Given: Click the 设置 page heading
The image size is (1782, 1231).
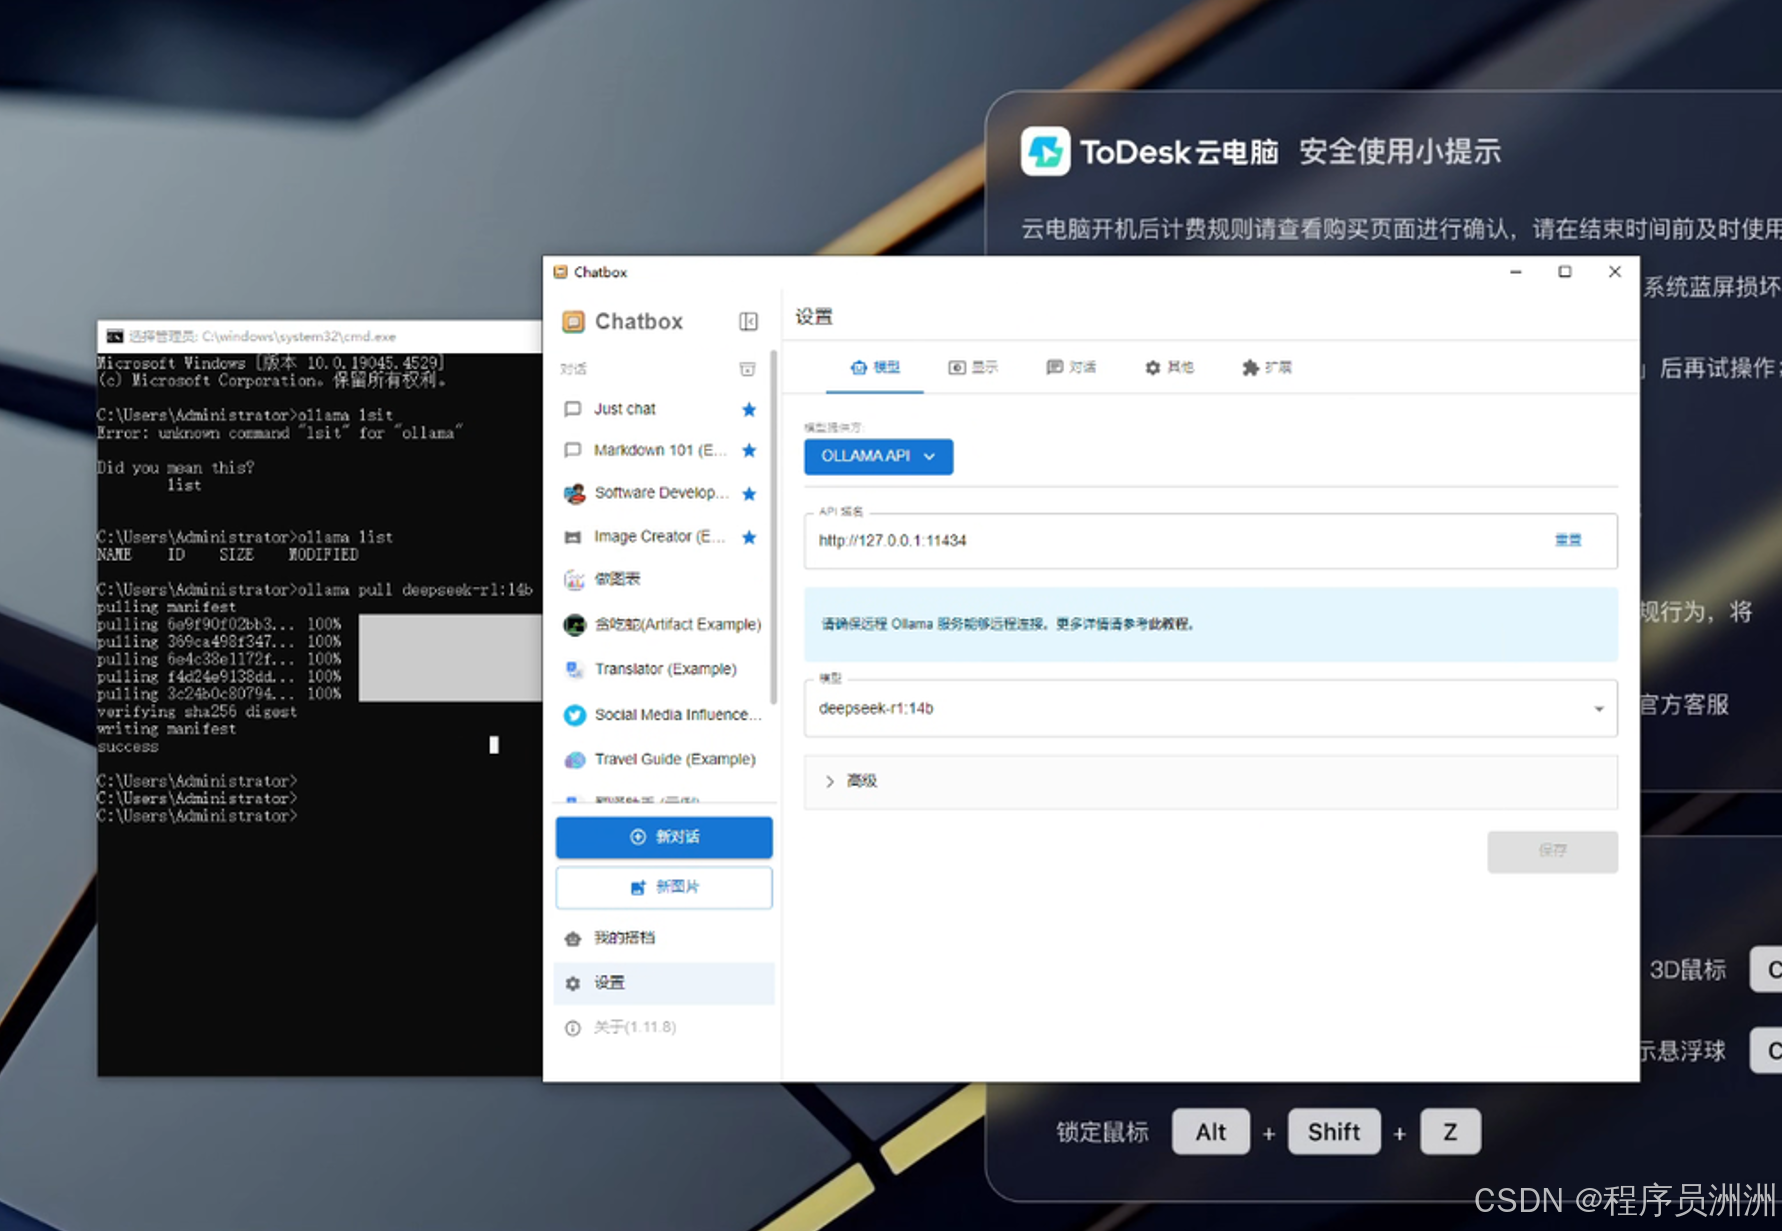Looking at the screenshot, I should 814,317.
